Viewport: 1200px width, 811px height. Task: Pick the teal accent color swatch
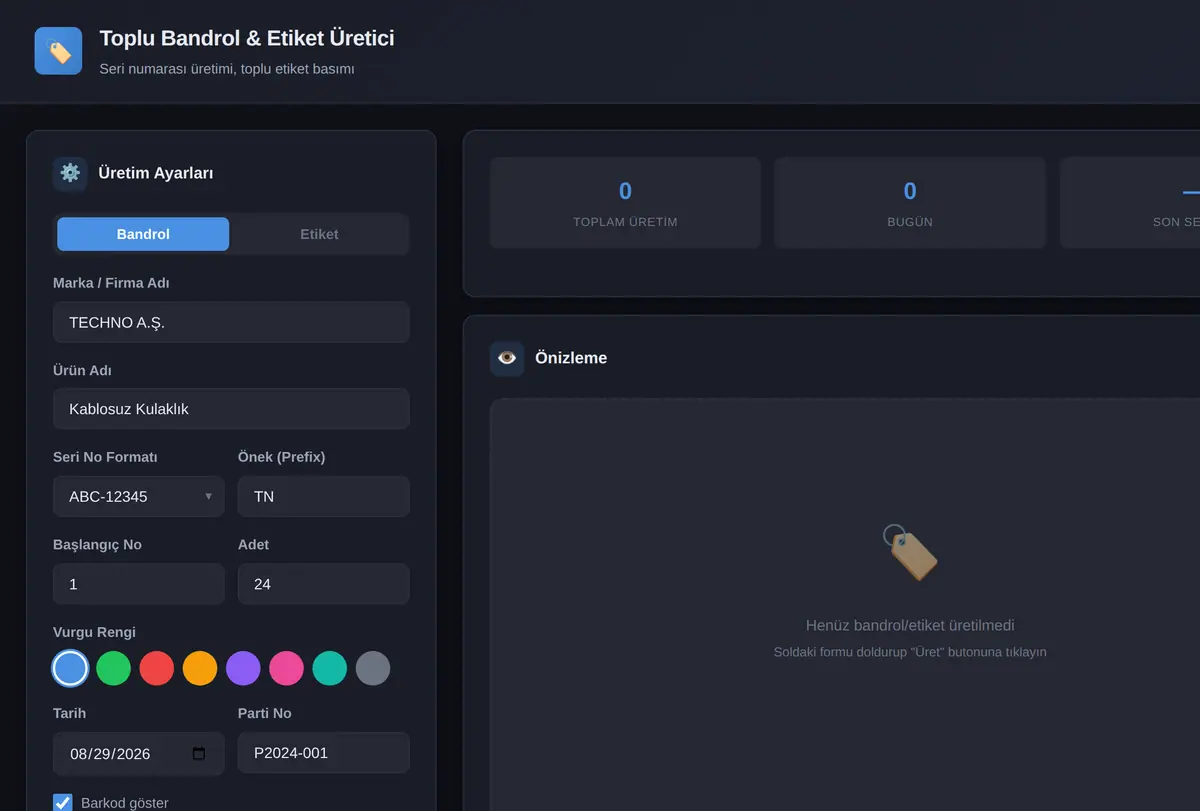(330, 668)
